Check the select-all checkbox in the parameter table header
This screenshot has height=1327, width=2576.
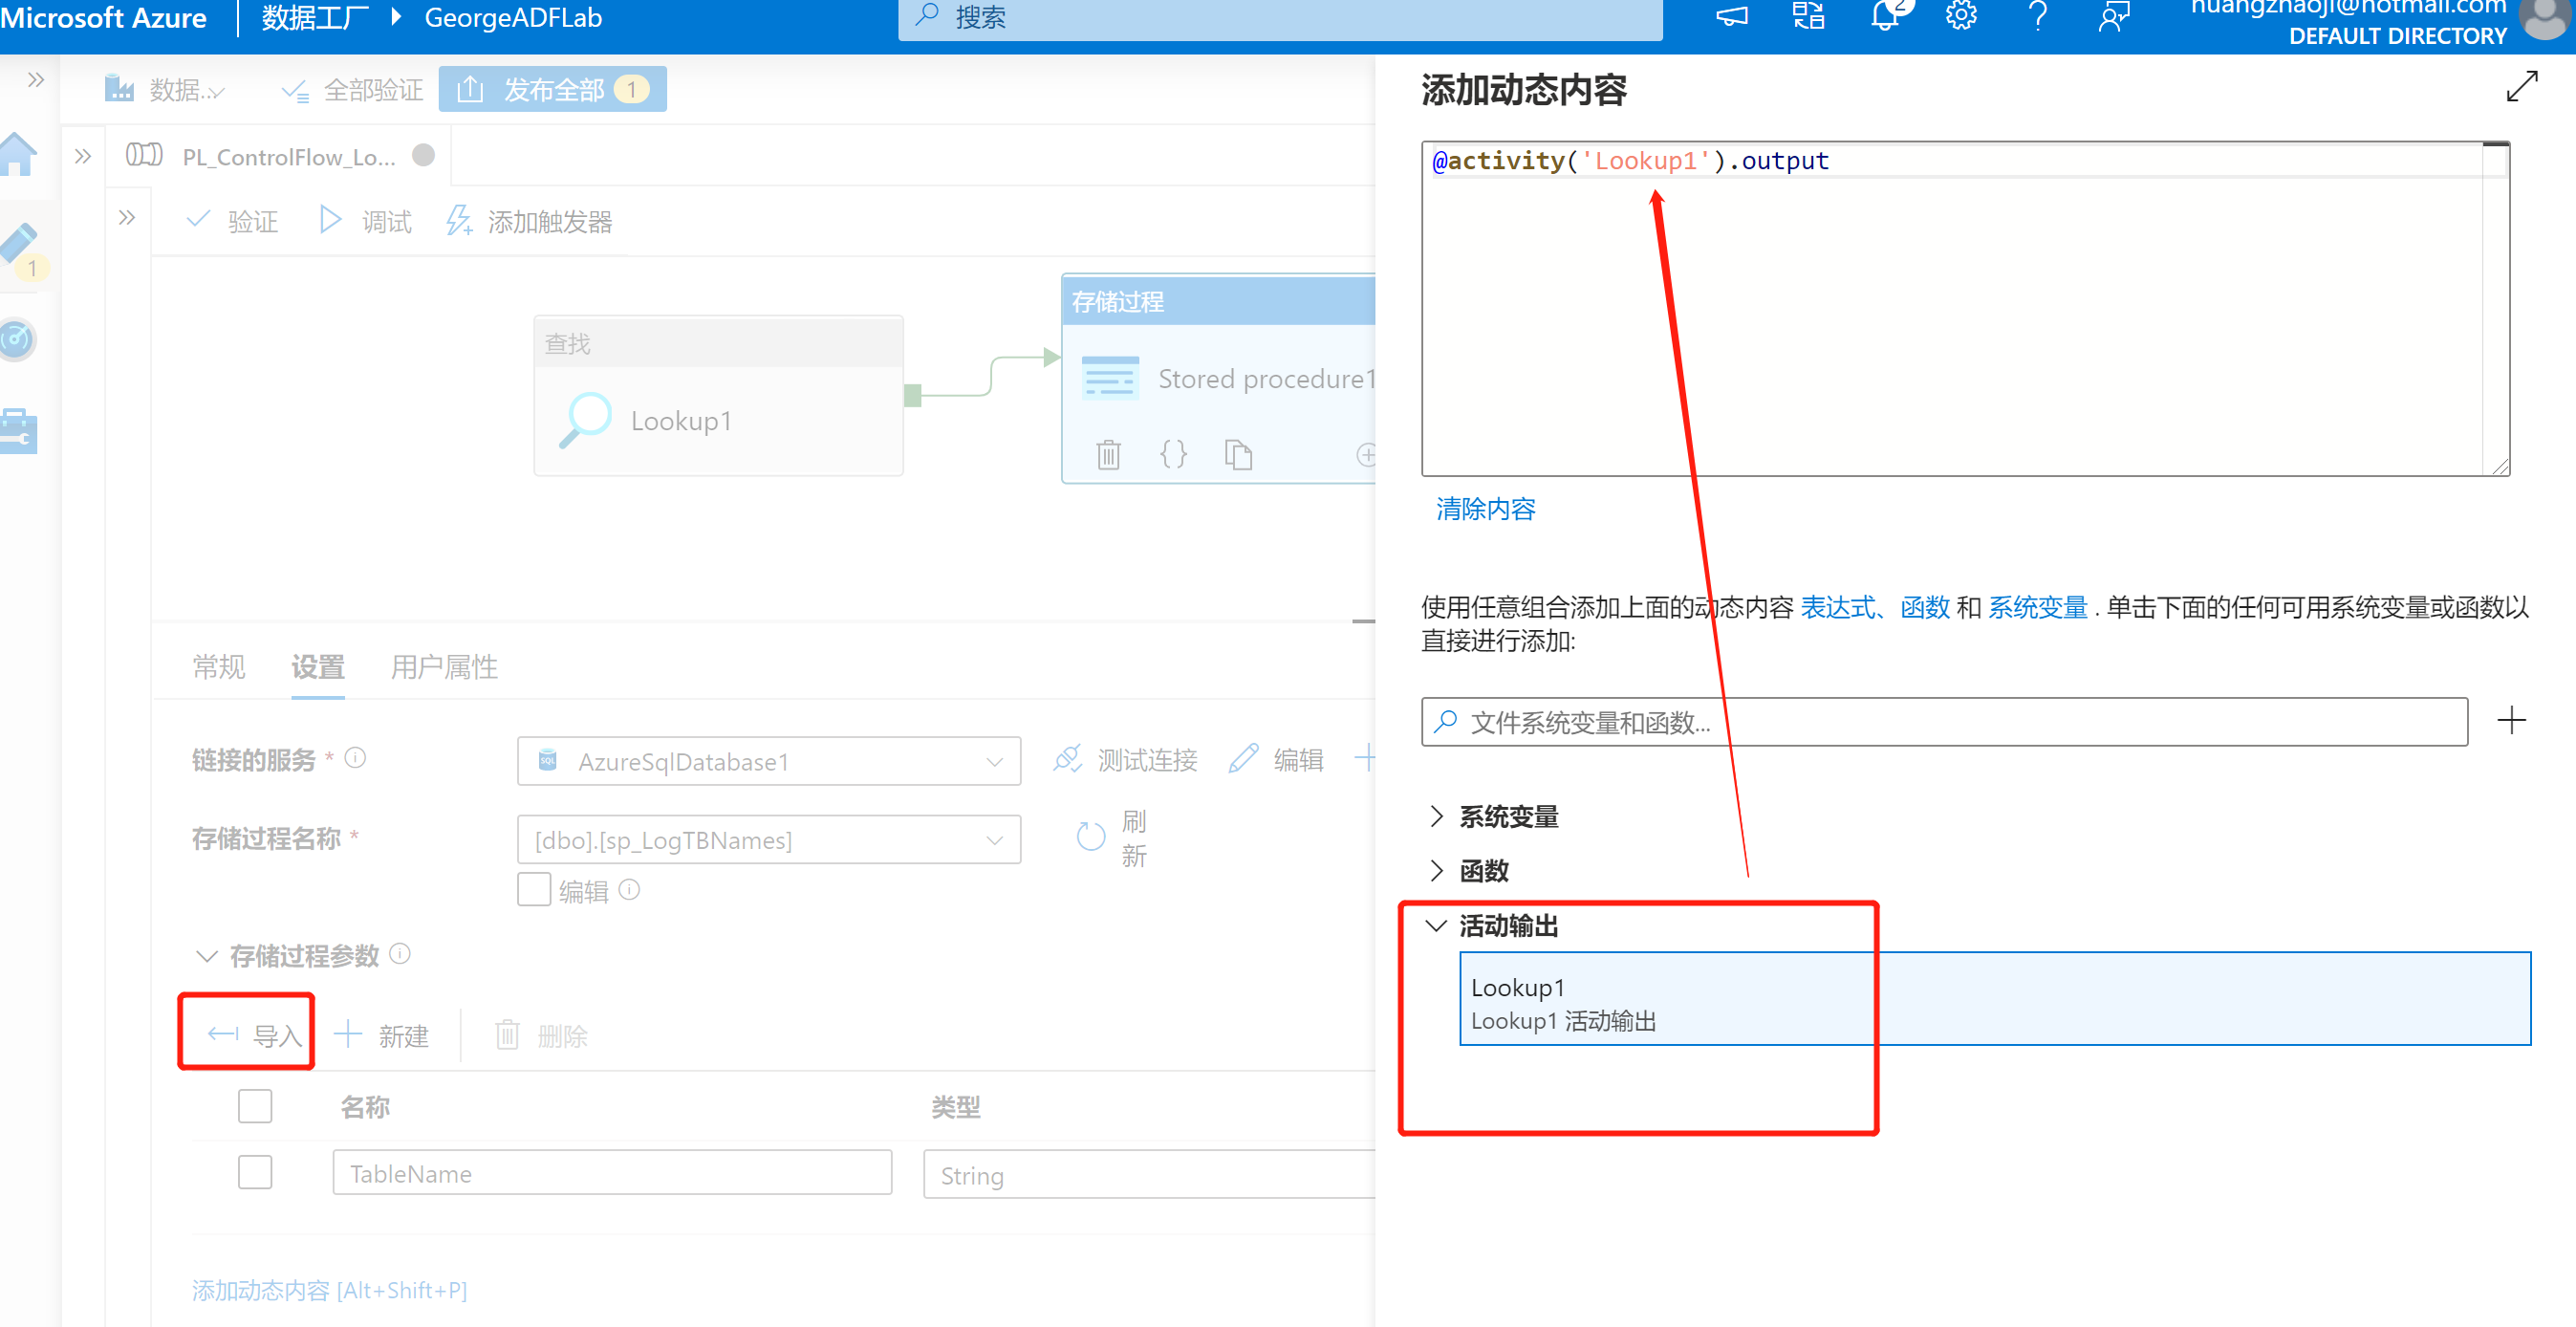point(255,1105)
